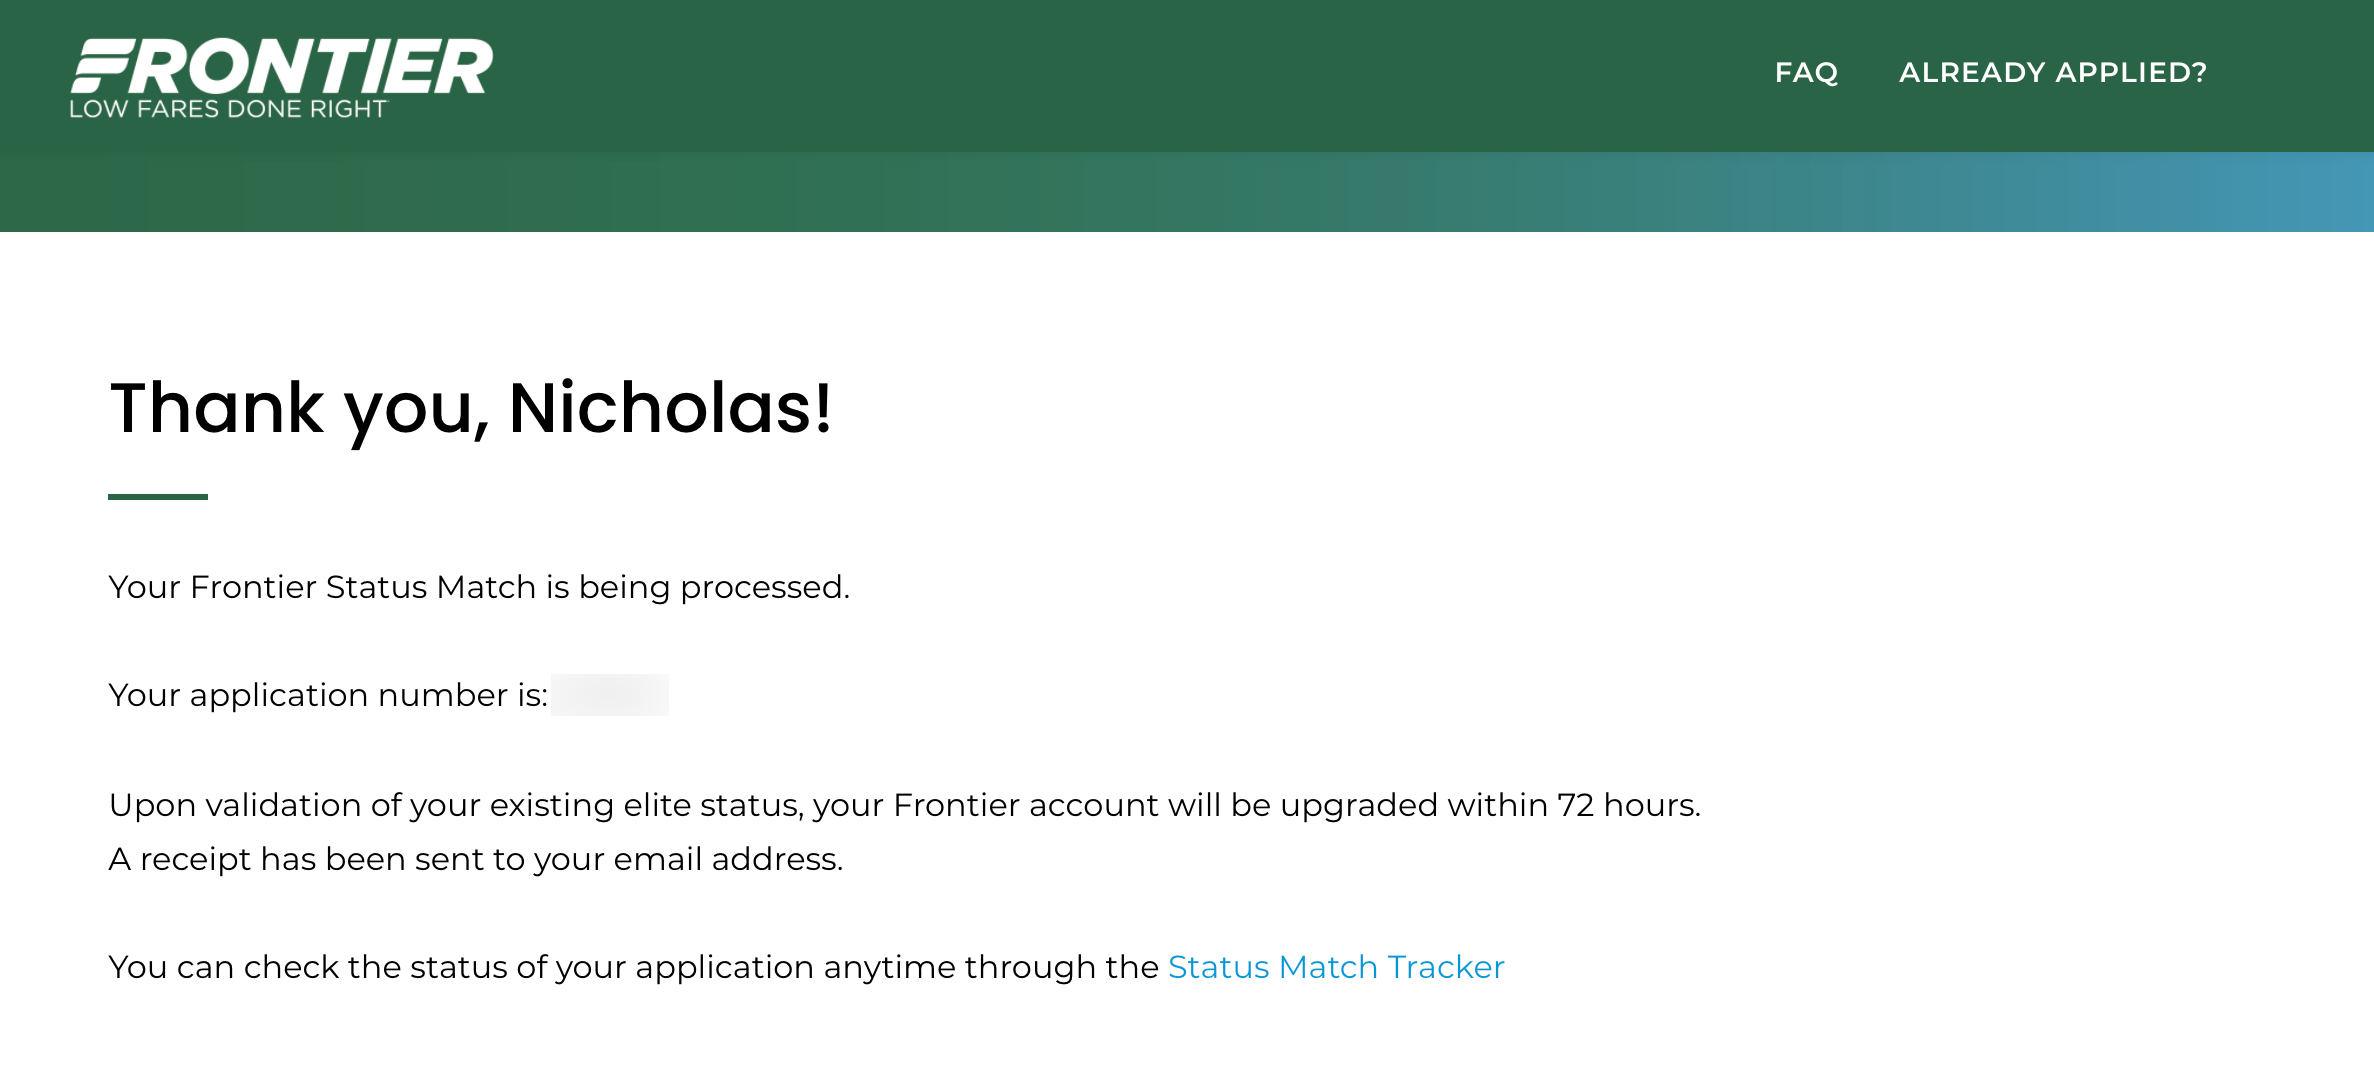Click the short green divider under the heading
This screenshot has height=1076, width=2374.
(158, 496)
